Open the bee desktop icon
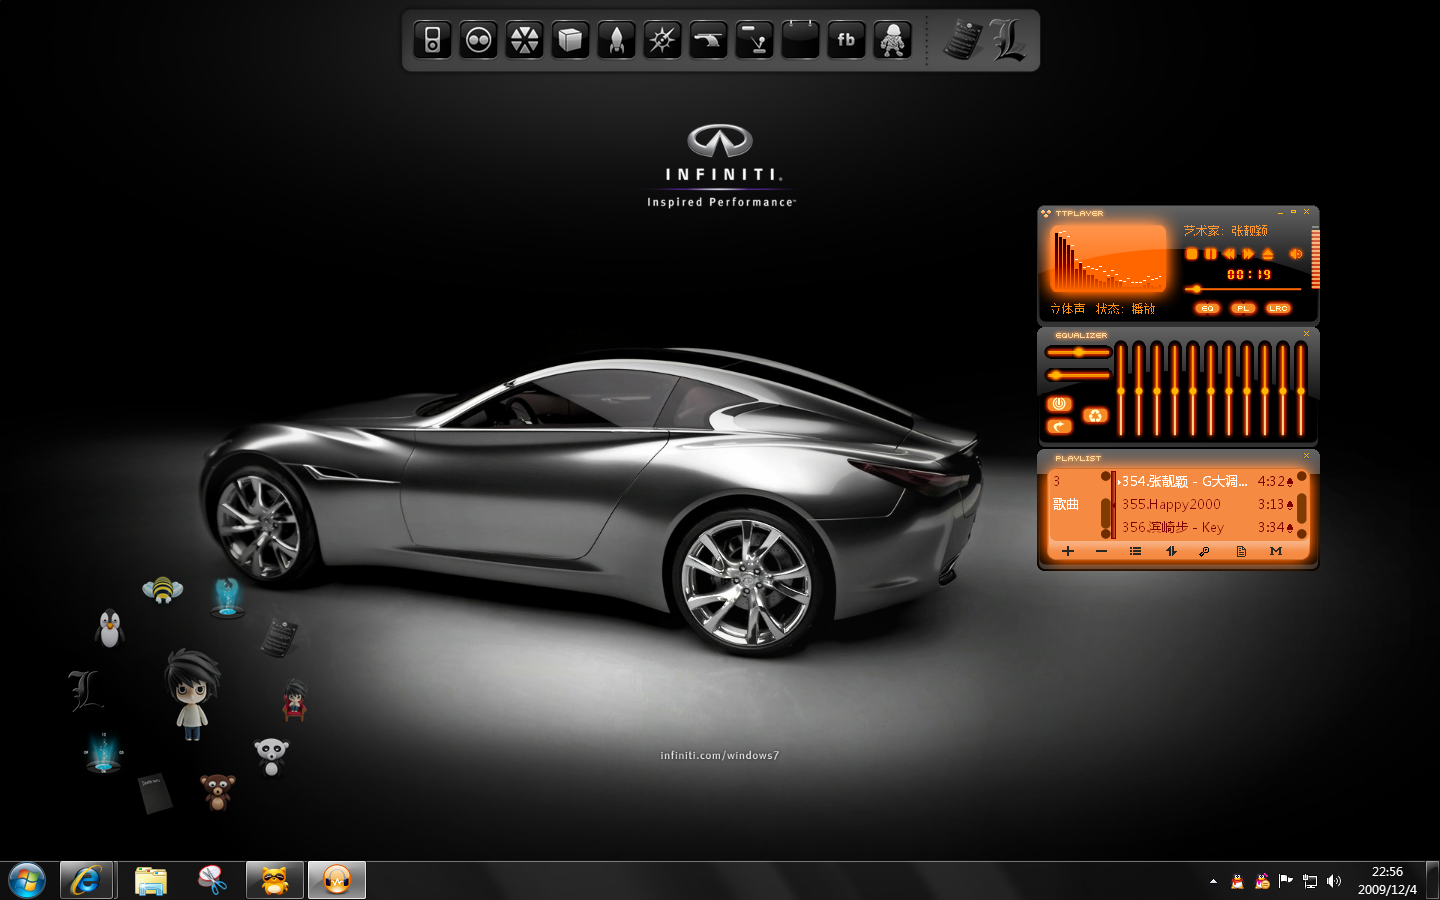Screen dimensions: 1440x900 [x=162, y=590]
